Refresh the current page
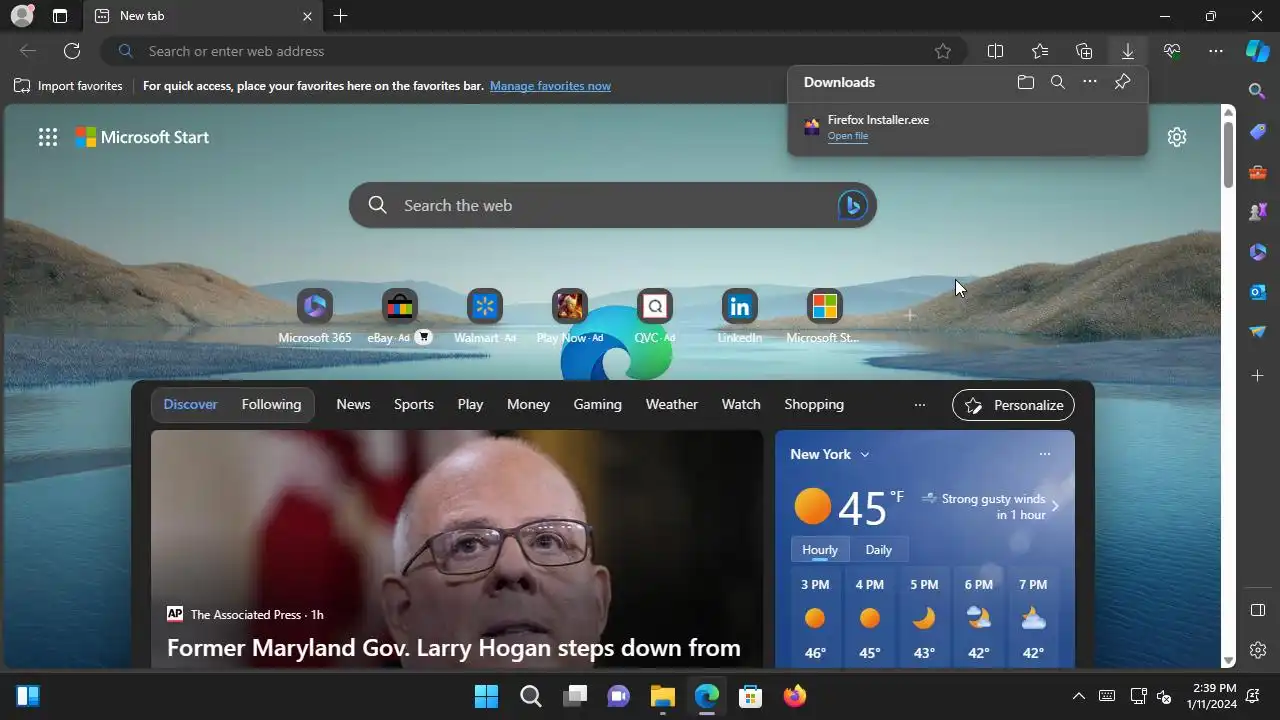 tap(72, 51)
